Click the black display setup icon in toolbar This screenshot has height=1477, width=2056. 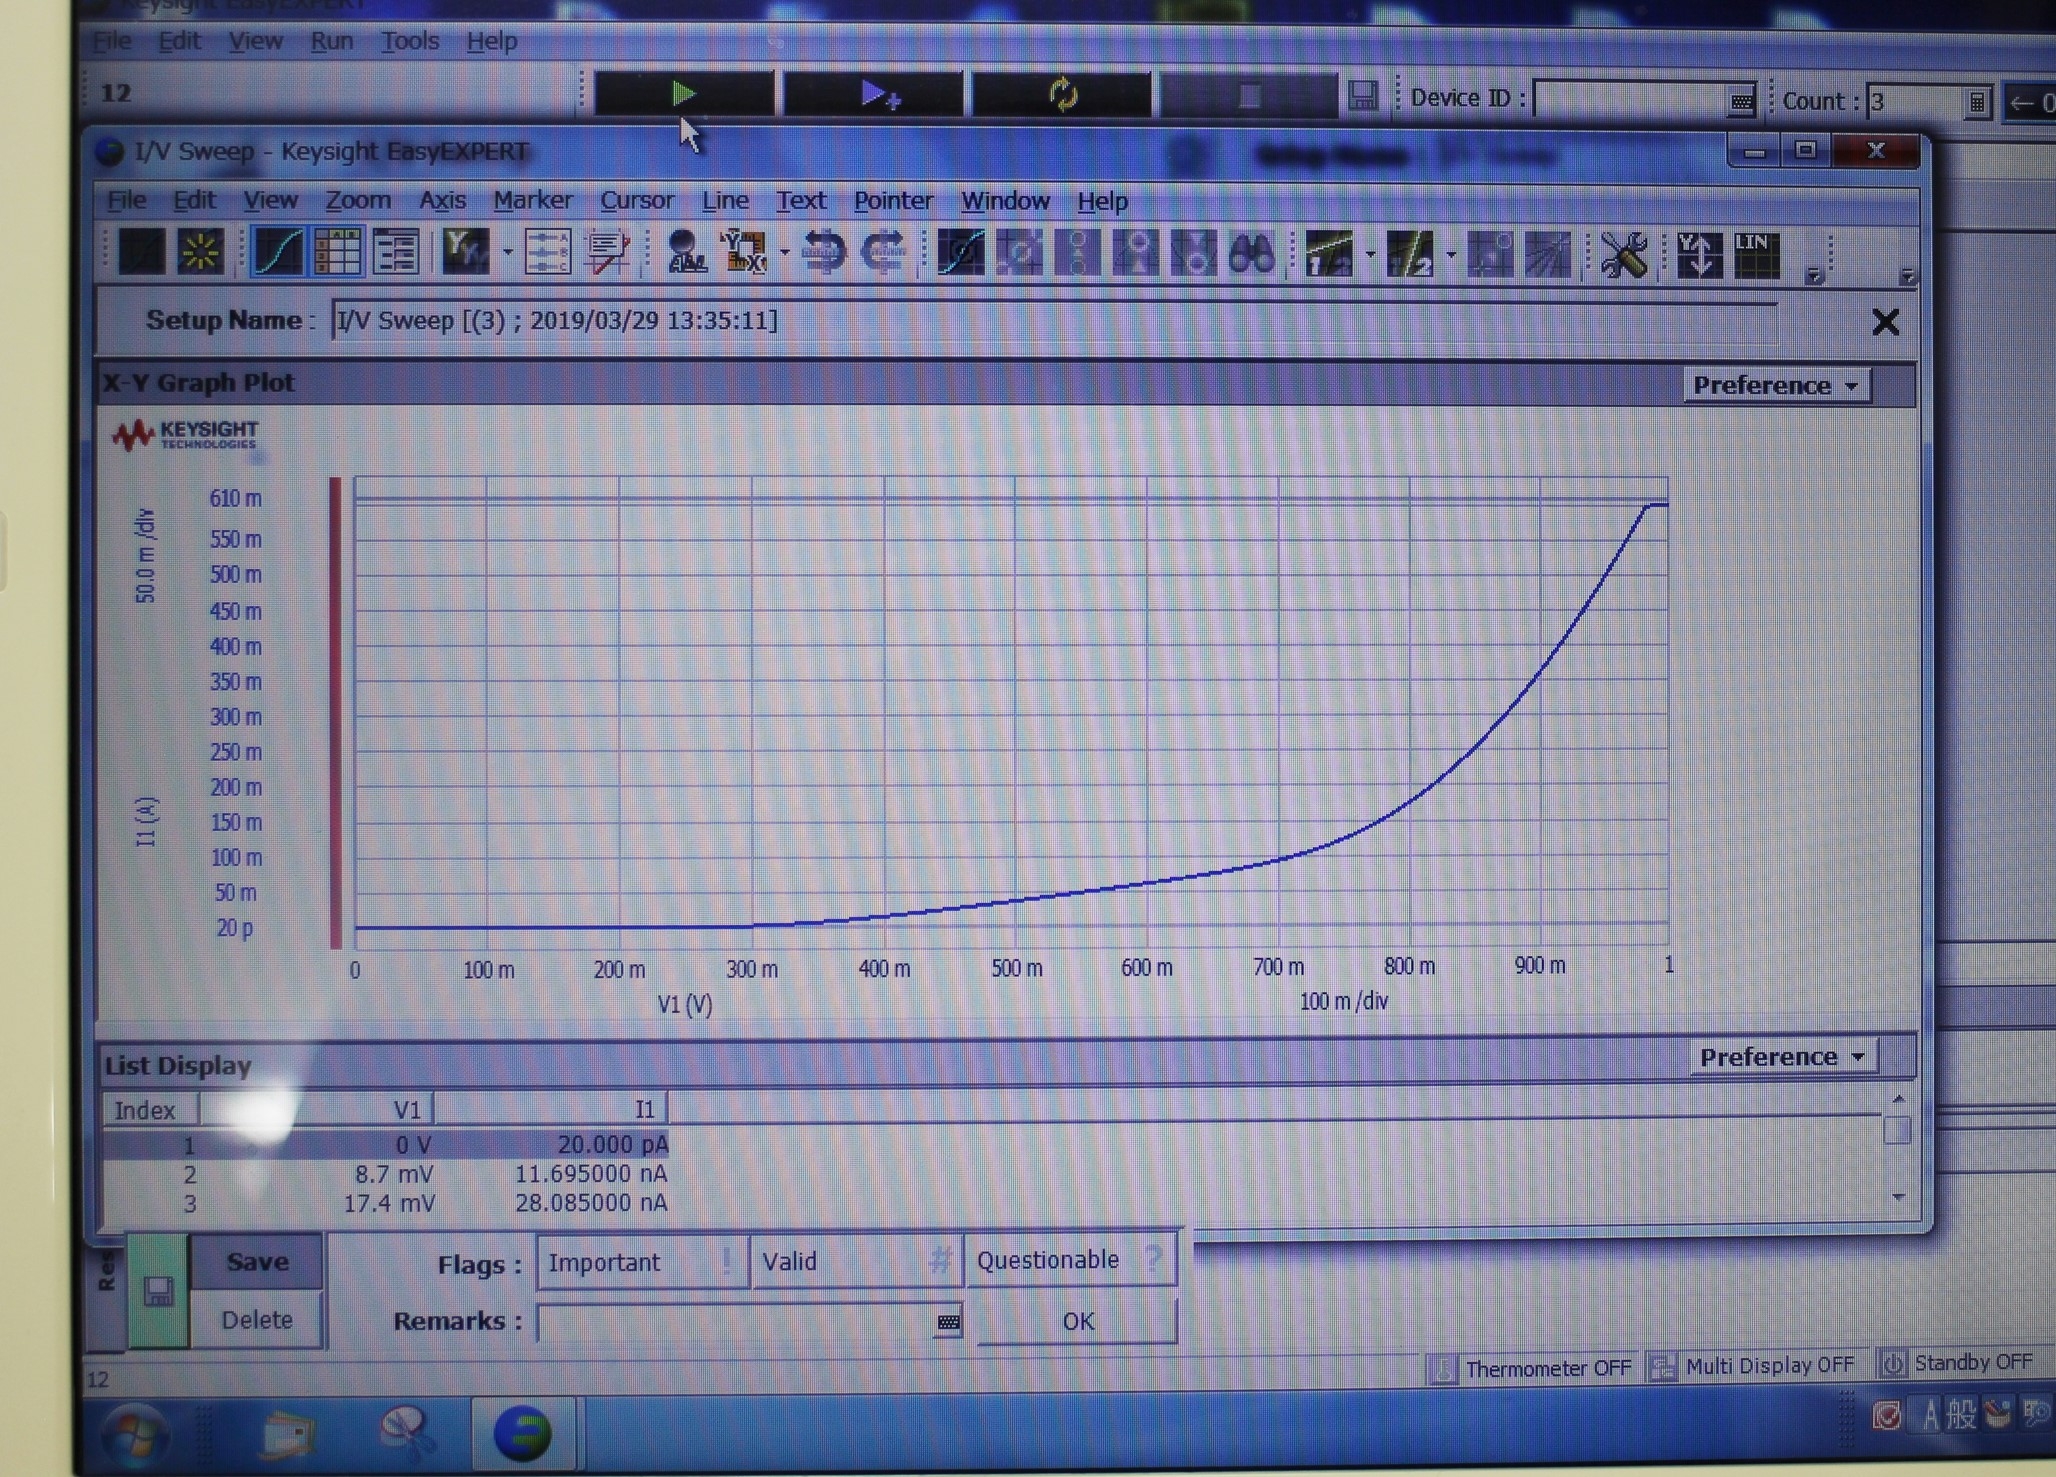pos(141,251)
